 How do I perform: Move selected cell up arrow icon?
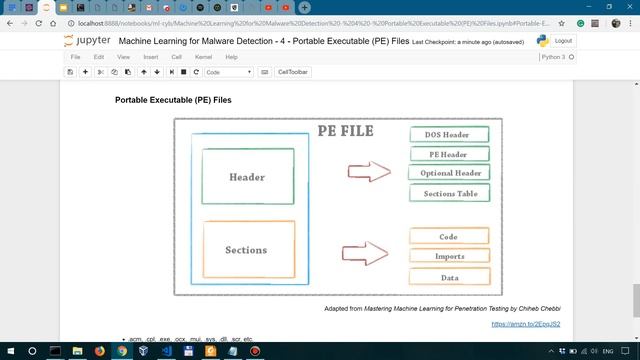coord(144,72)
